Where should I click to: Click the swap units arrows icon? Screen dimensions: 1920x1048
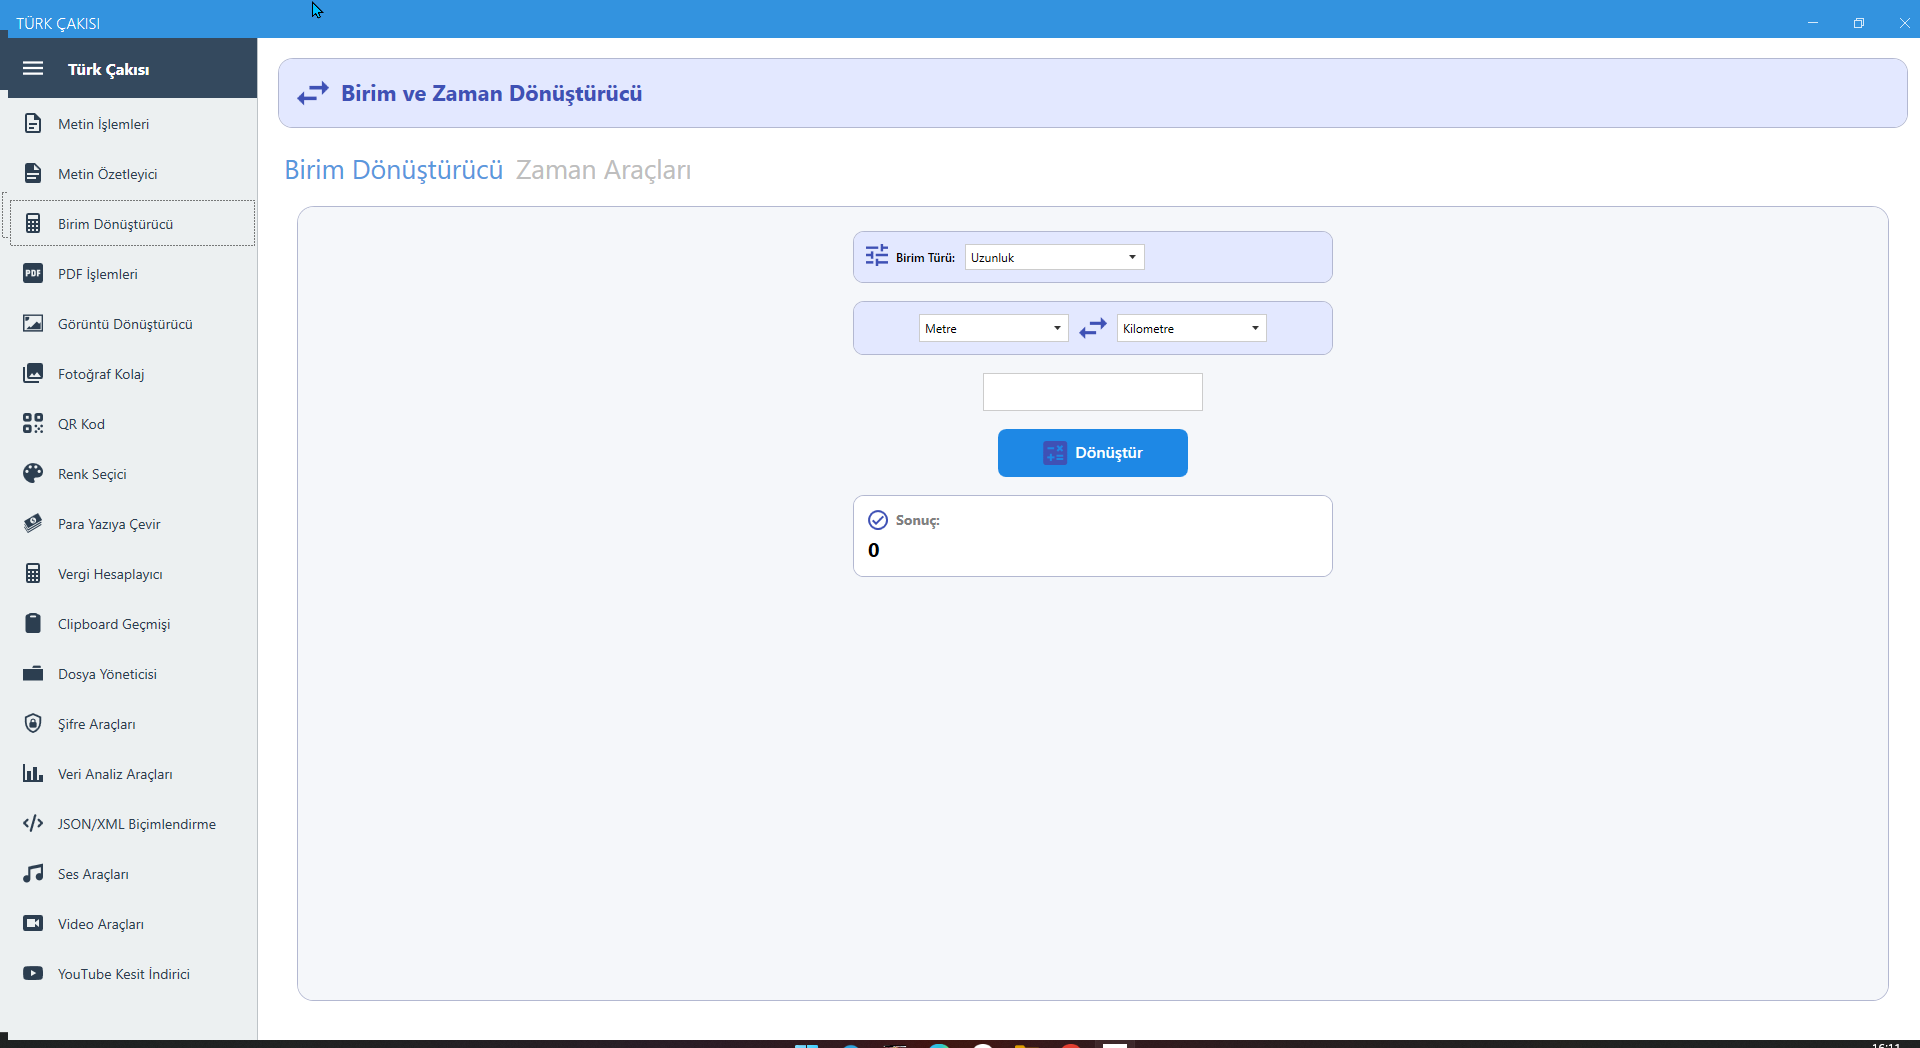point(1093,328)
